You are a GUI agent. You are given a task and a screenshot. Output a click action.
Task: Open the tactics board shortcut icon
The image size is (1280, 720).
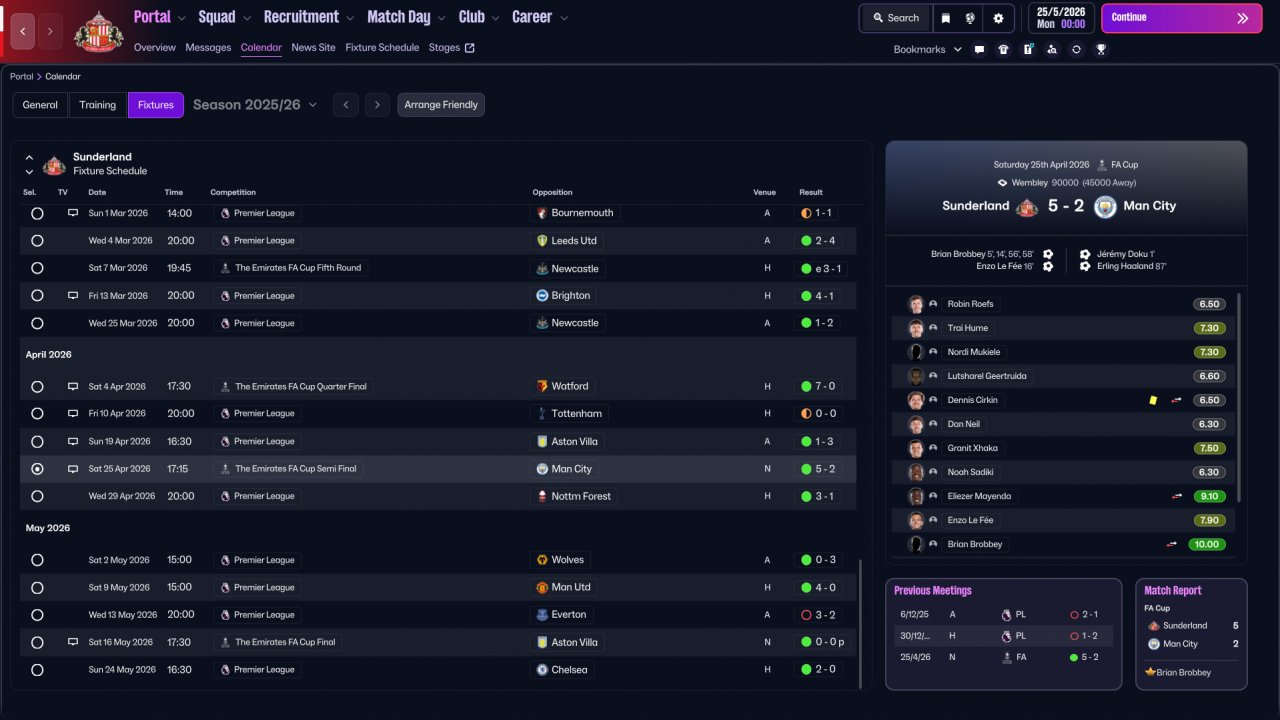[1028, 49]
